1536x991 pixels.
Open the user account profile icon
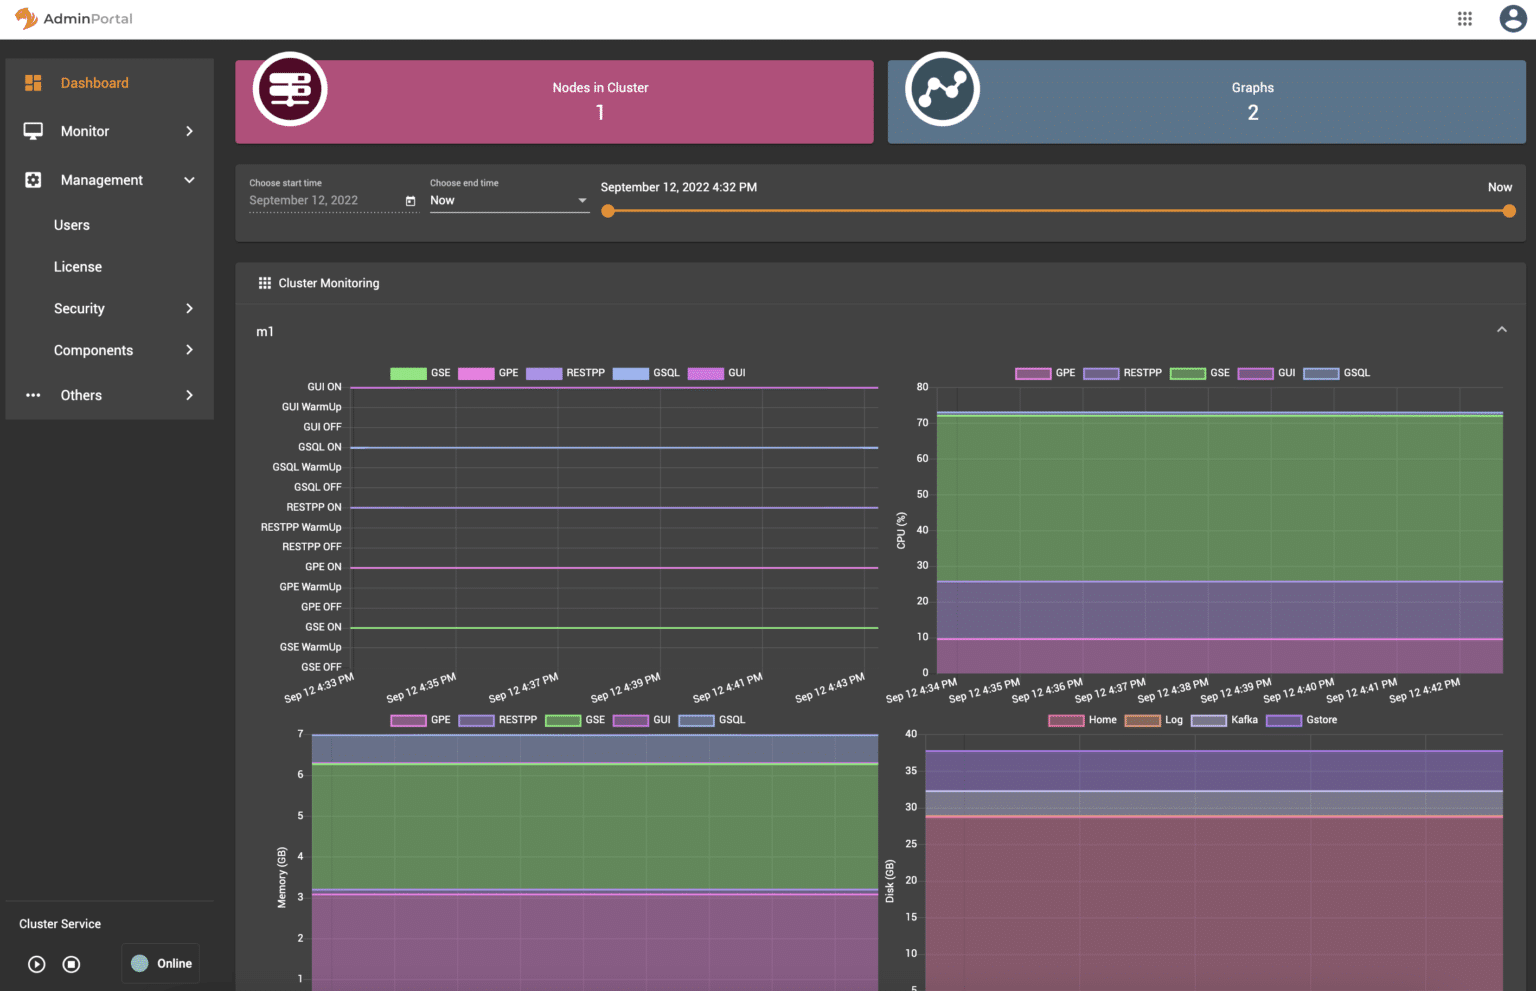click(x=1512, y=19)
